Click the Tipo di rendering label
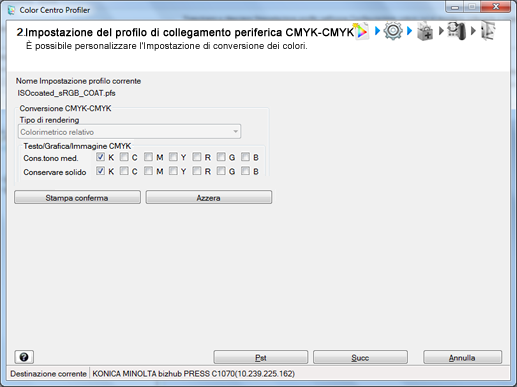The image size is (517, 387). [x=49, y=120]
